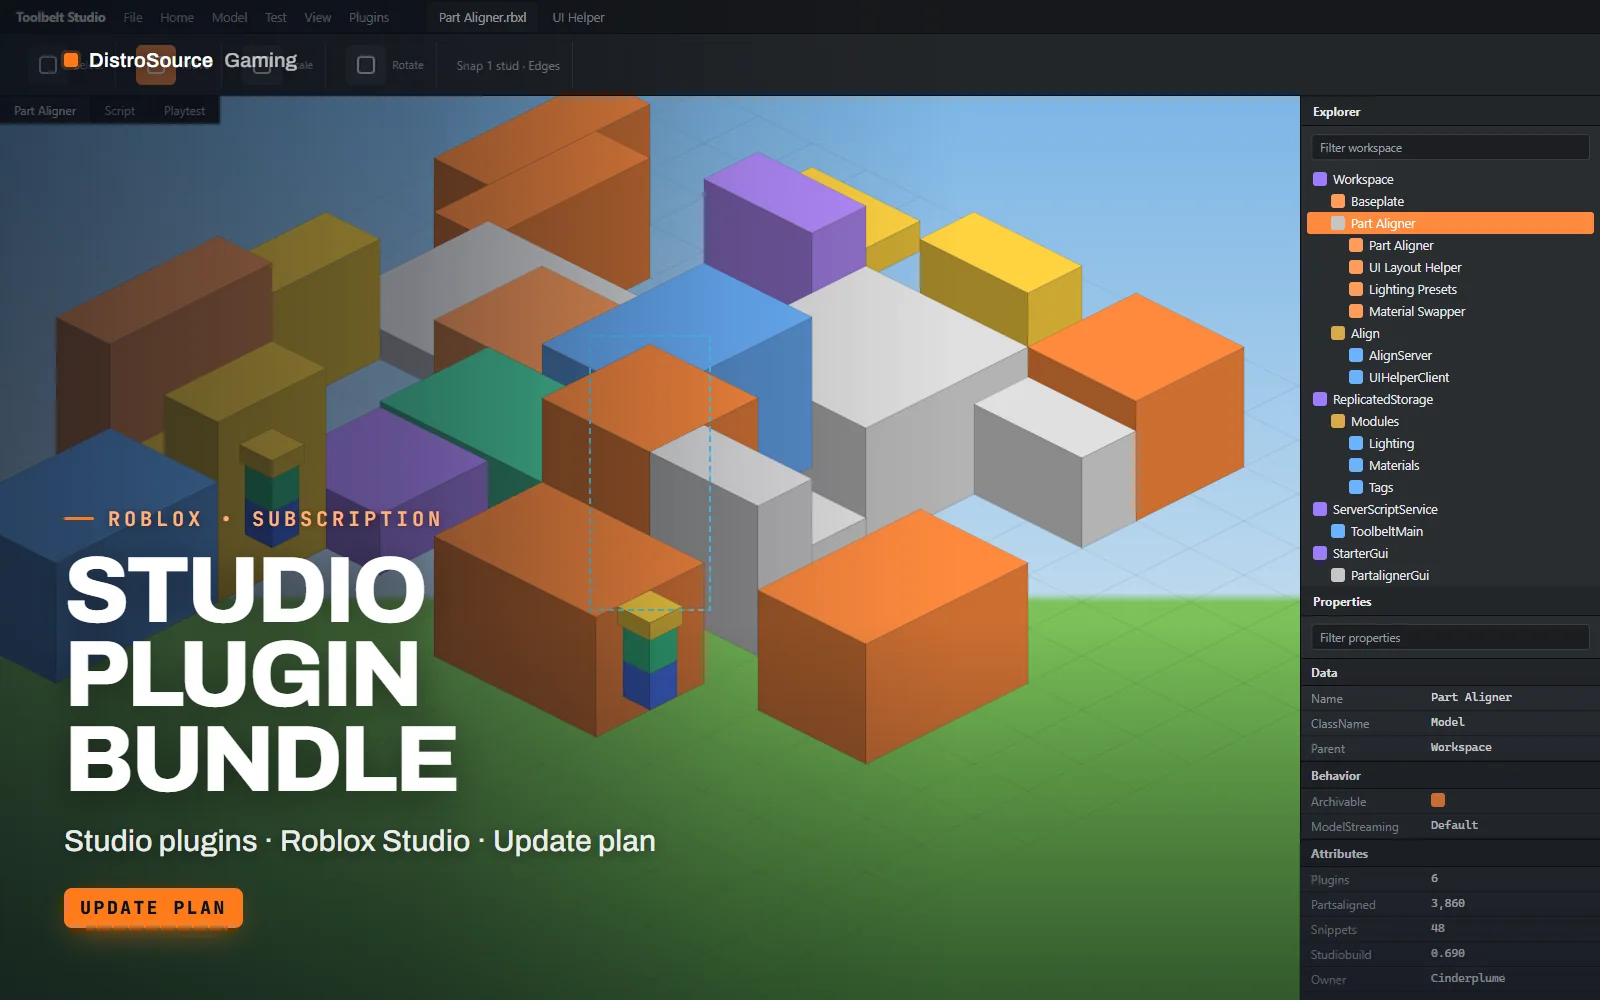Open the Playtest viewport tab
Image resolution: width=1600 pixels, height=1000 pixels.
(x=184, y=111)
